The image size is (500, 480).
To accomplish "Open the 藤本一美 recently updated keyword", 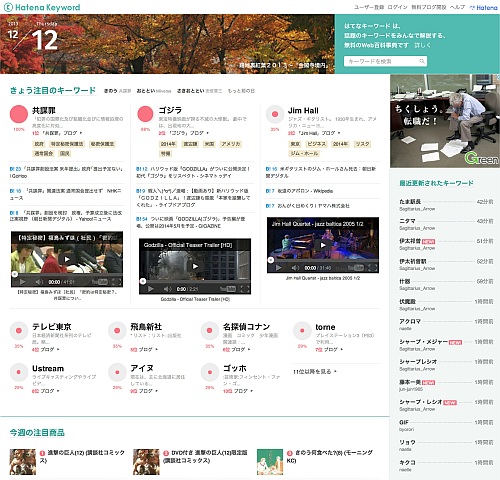I will click(x=410, y=382).
